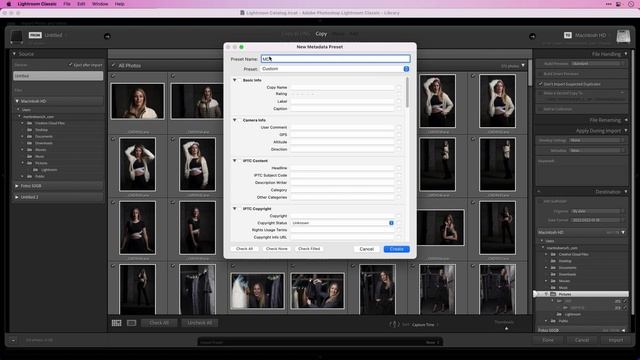Select the Lightroom folder in Source
Screen dimensions: 640x360
pos(49,170)
